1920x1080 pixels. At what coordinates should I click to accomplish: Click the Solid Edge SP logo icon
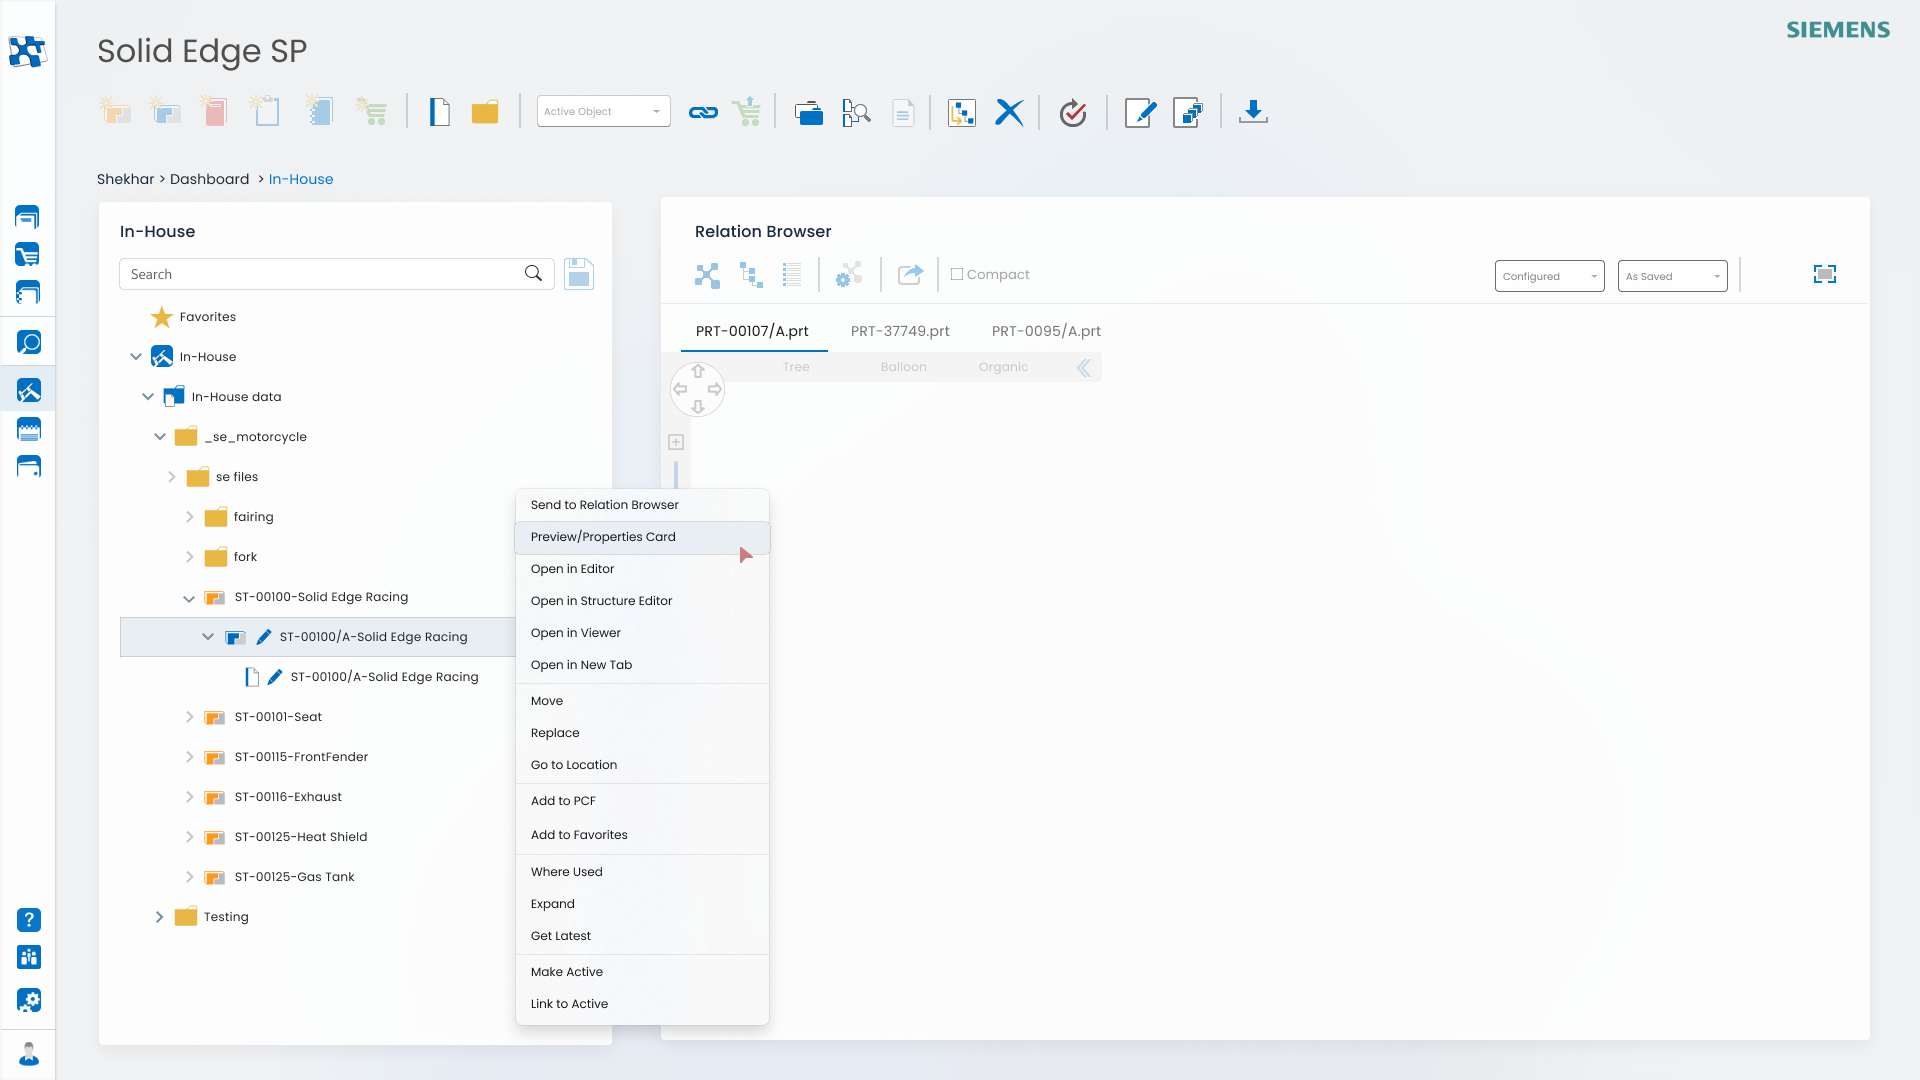(27, 51)
